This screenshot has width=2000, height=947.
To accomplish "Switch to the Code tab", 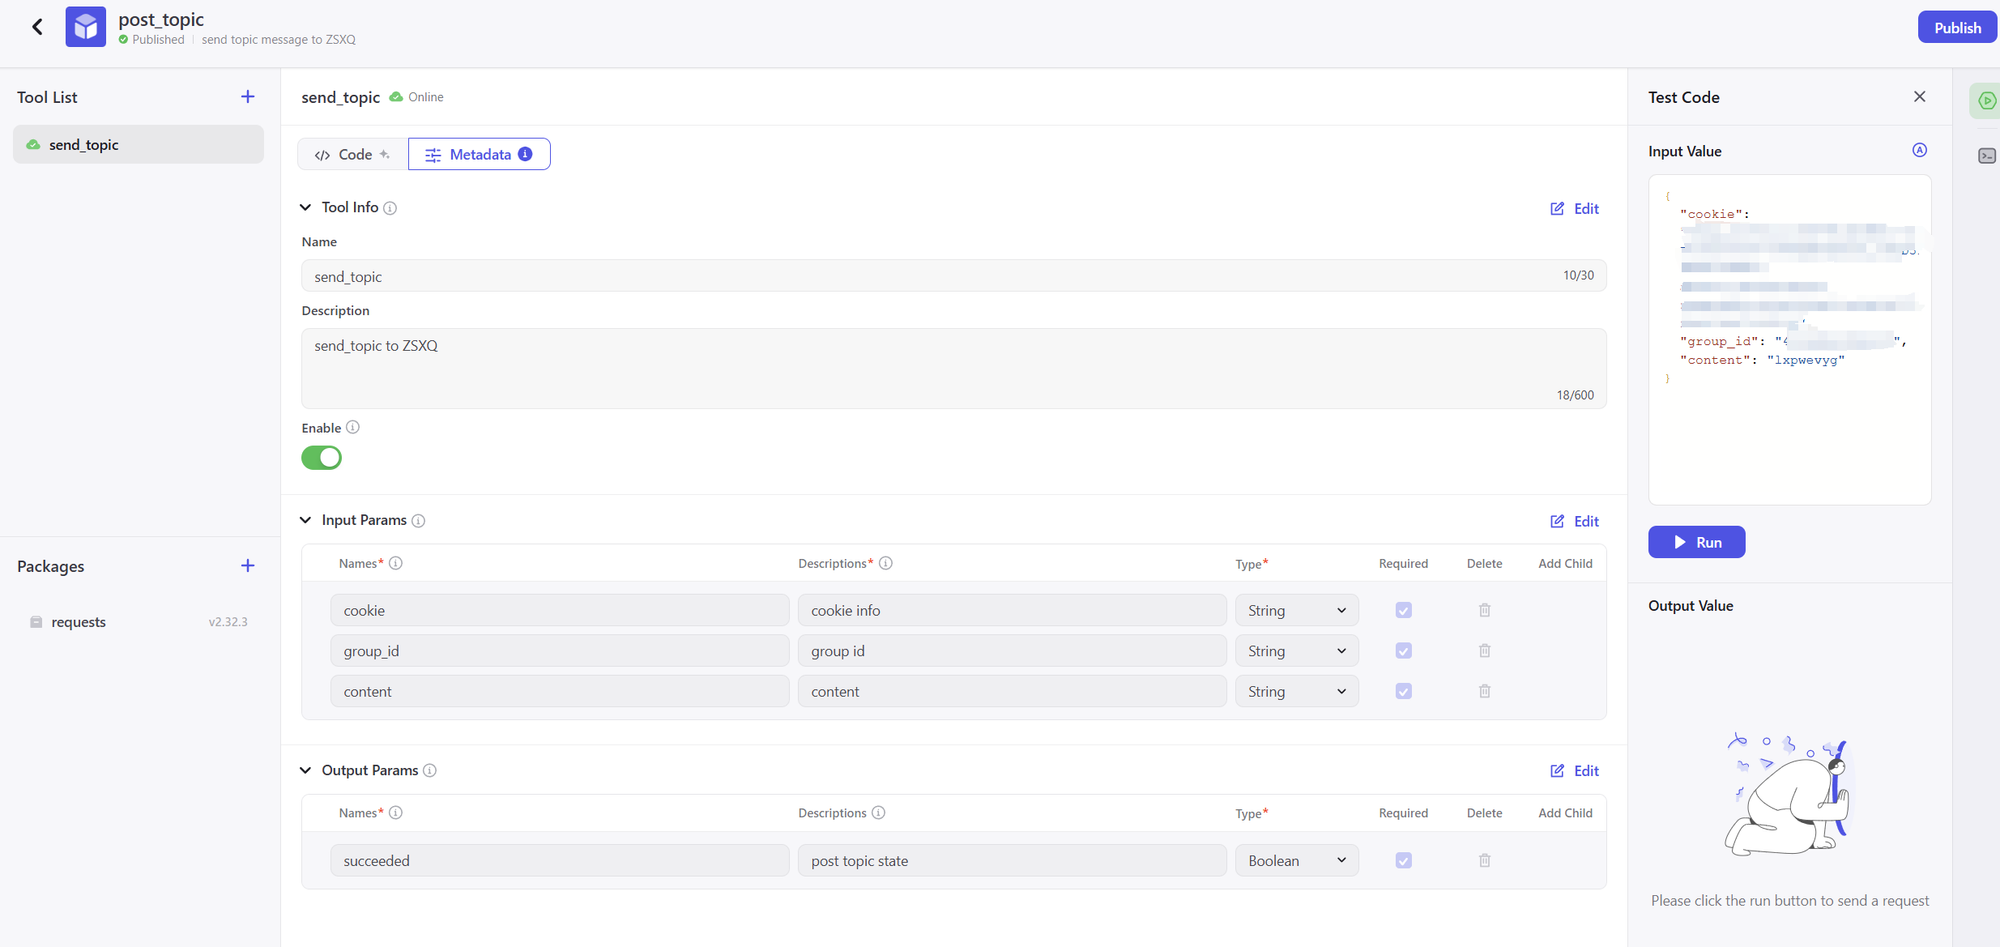I will tap(353, 154).
